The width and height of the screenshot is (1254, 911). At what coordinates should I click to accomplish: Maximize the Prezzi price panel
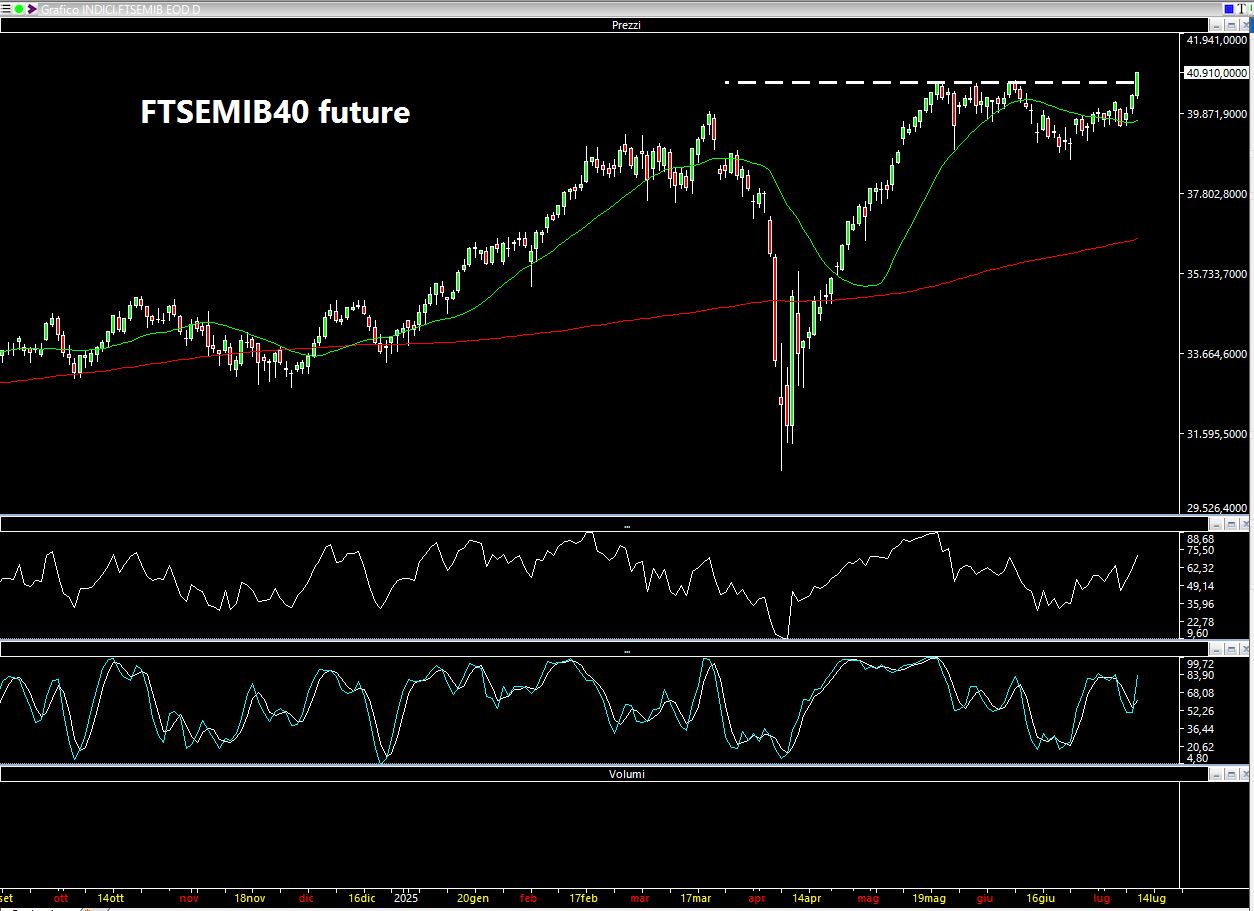click(x=1232, y=25)
